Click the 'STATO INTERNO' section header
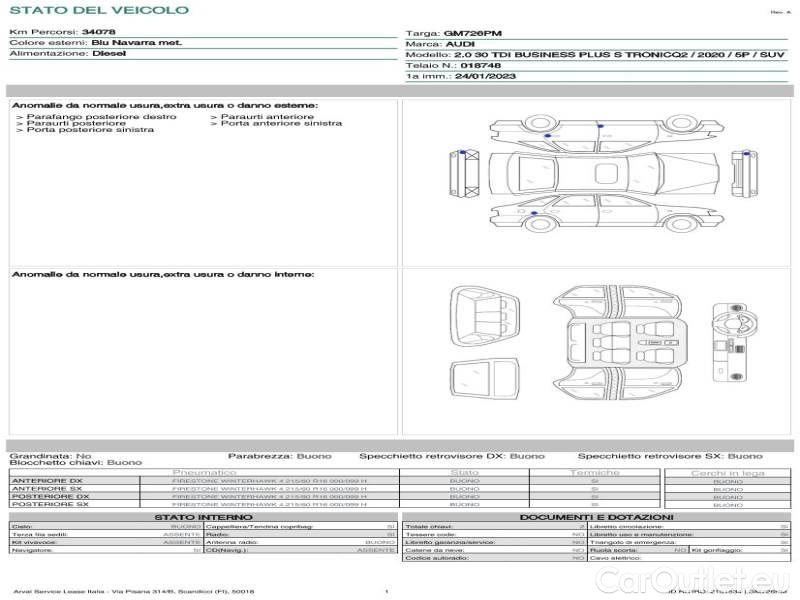This screenshot has width=800, height=600. tap(203, 517)
